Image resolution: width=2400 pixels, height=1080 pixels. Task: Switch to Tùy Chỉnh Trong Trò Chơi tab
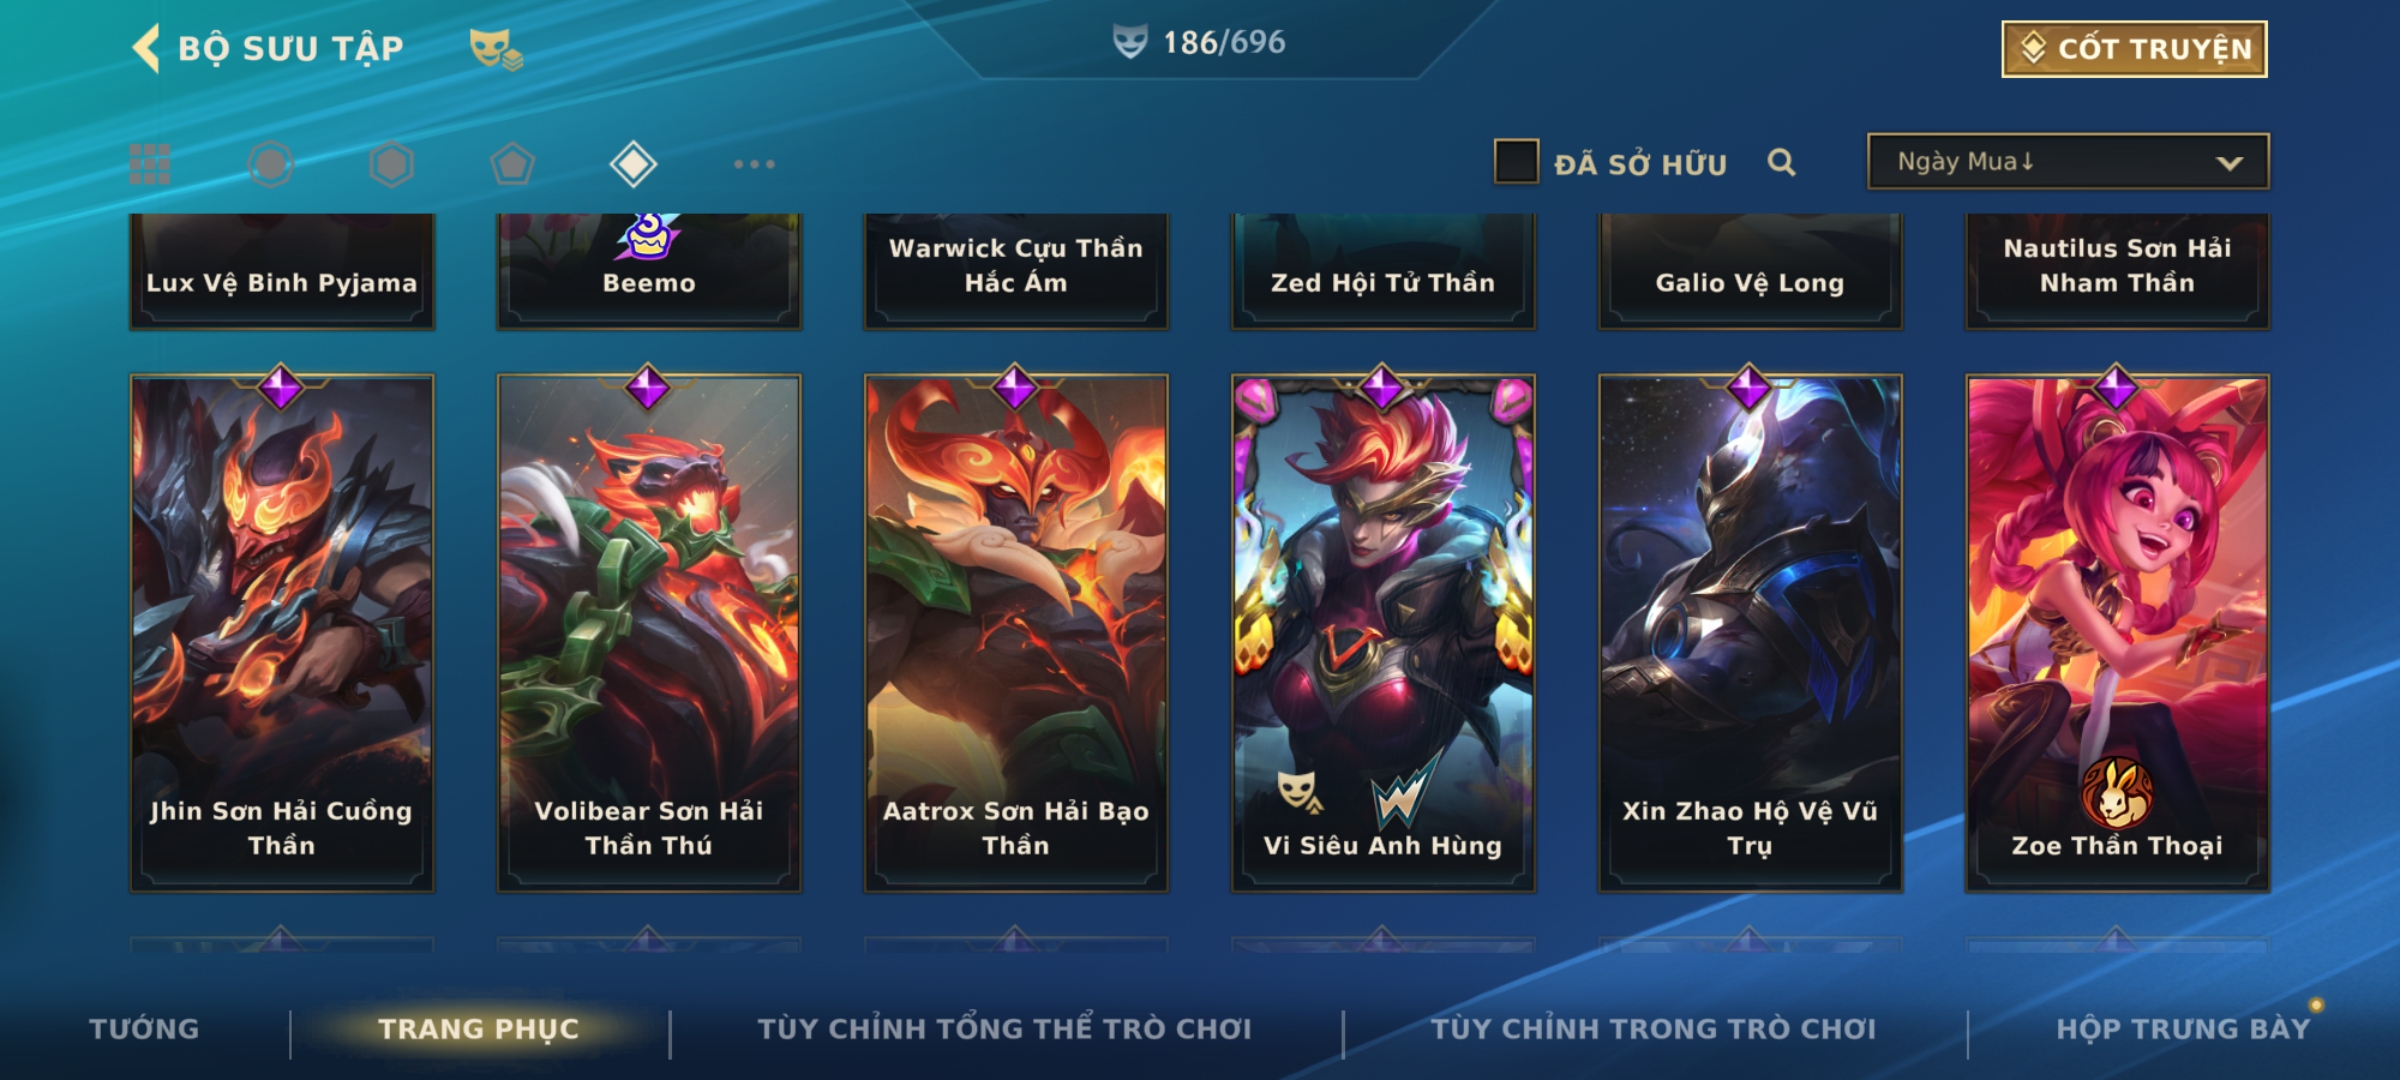coord(1653,1028)
